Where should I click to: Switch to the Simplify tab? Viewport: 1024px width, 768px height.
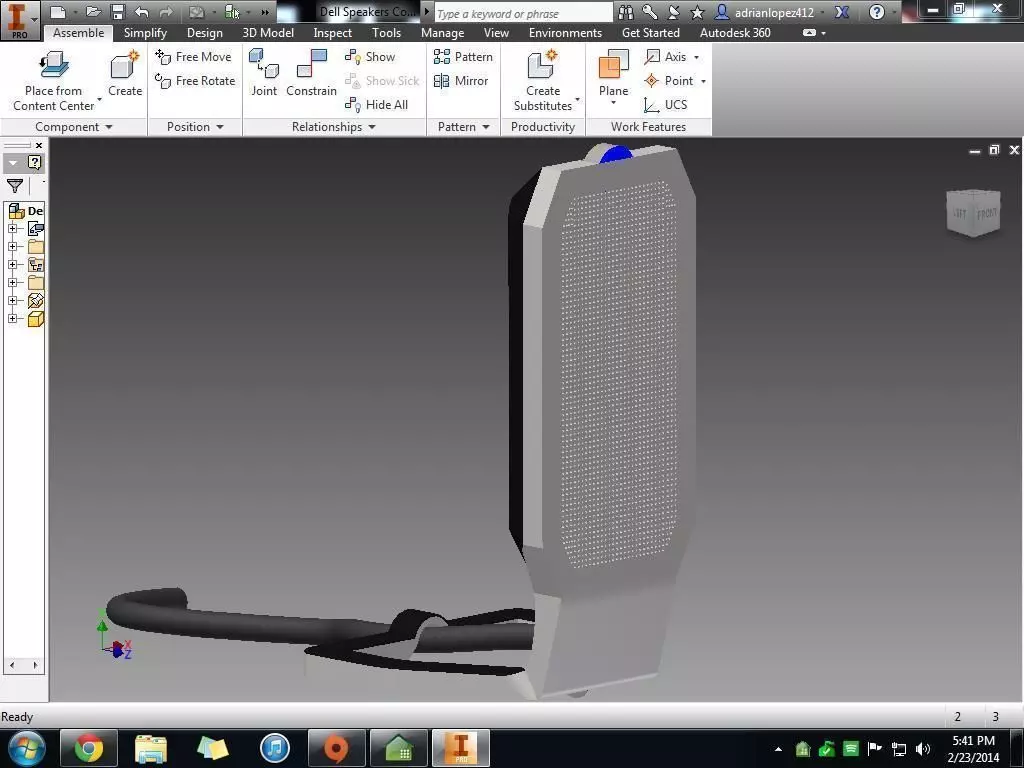pyautogui.click(x=145, y=33)
